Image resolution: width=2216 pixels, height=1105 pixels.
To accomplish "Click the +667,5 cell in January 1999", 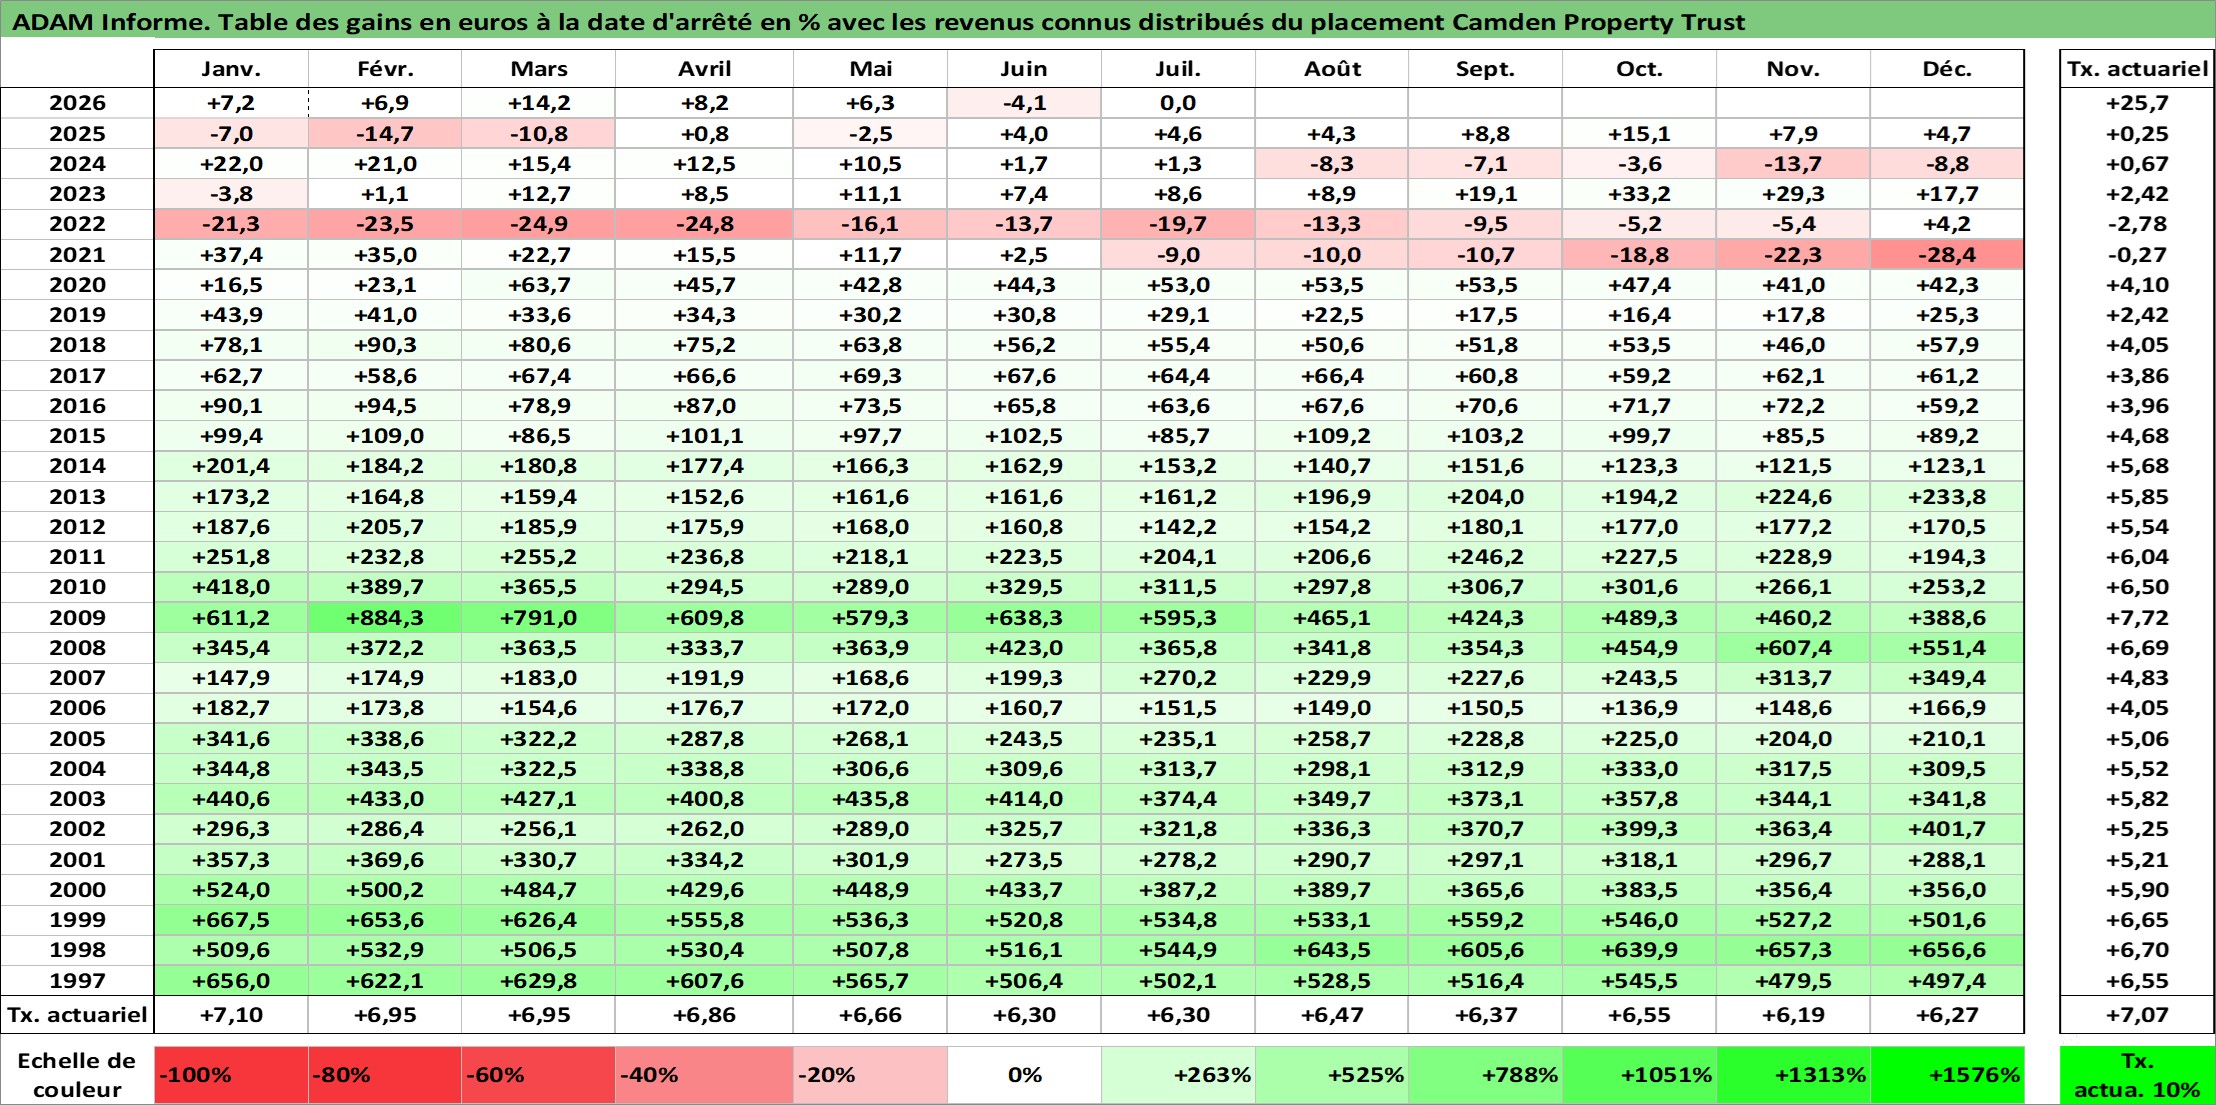I will point(231,920).
